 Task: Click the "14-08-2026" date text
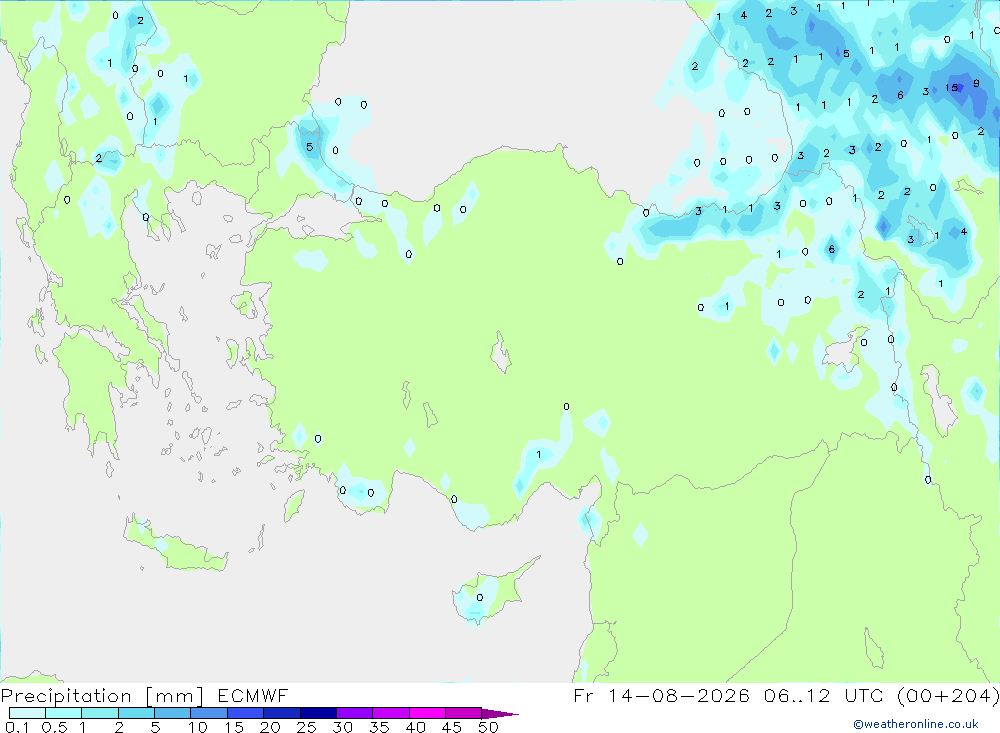pos(679,695)
